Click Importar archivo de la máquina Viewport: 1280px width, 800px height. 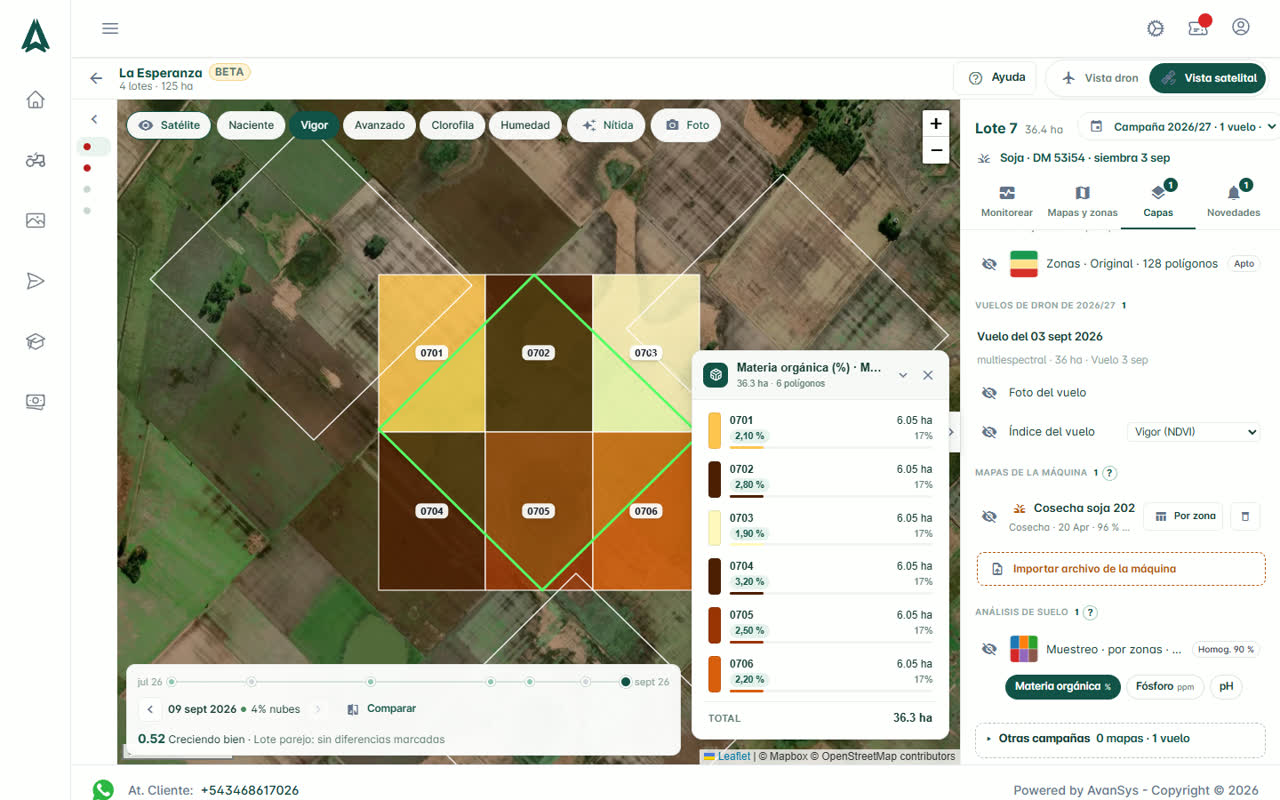1120,569
